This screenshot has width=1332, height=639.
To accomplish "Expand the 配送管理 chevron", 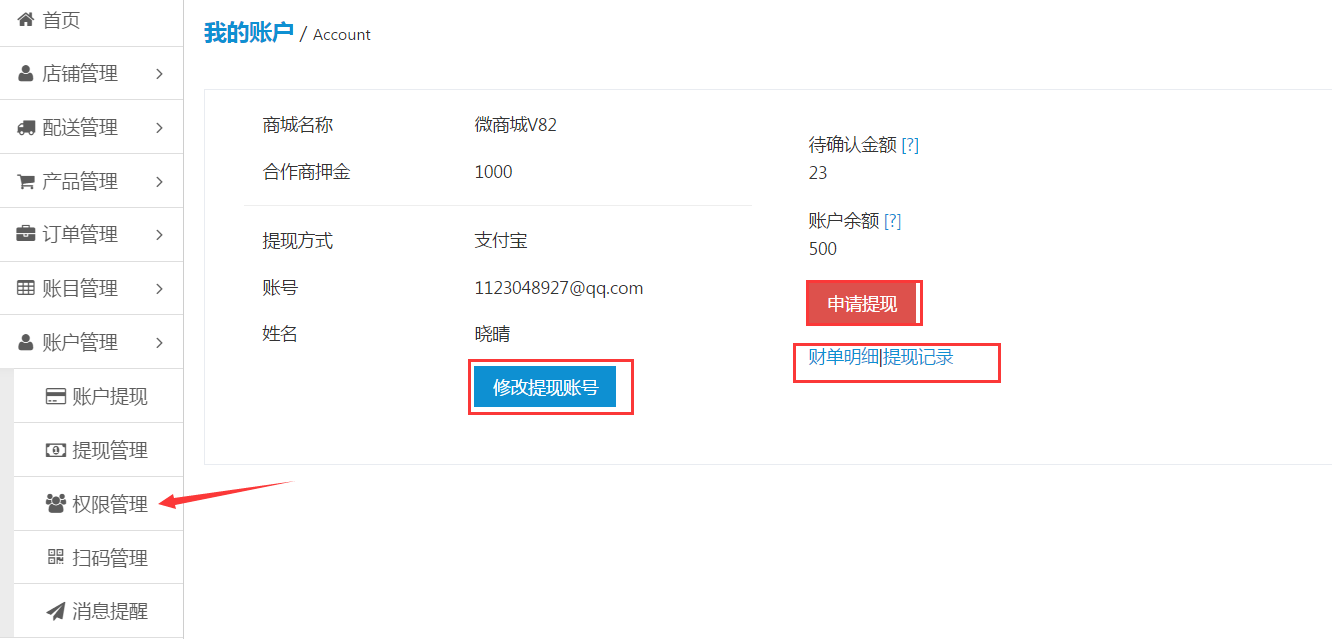I will [160, 128].
